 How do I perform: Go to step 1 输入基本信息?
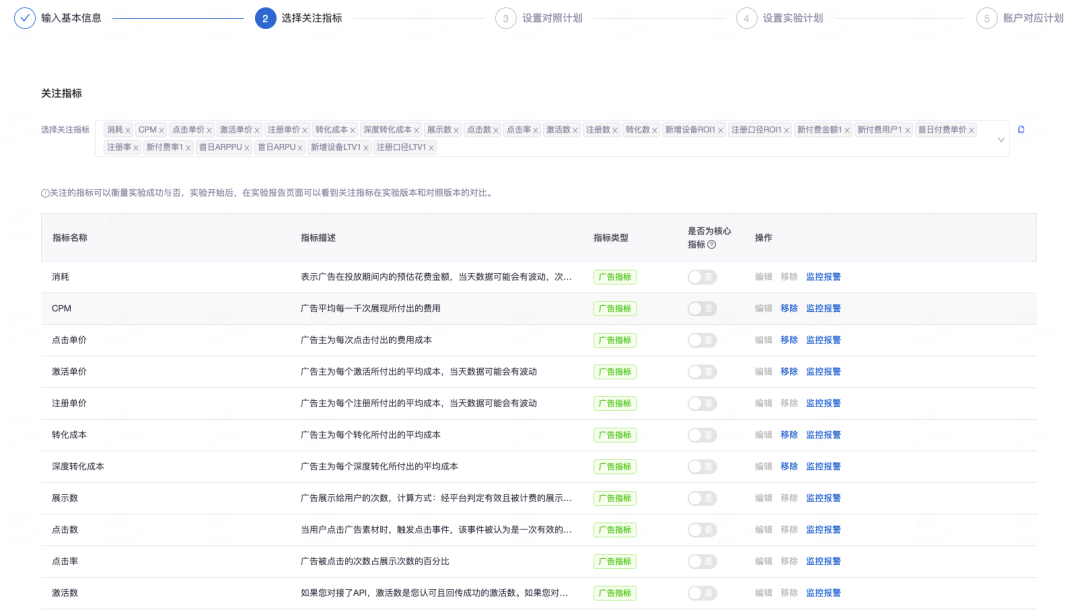pyautogui.click(x=58, y=18)
